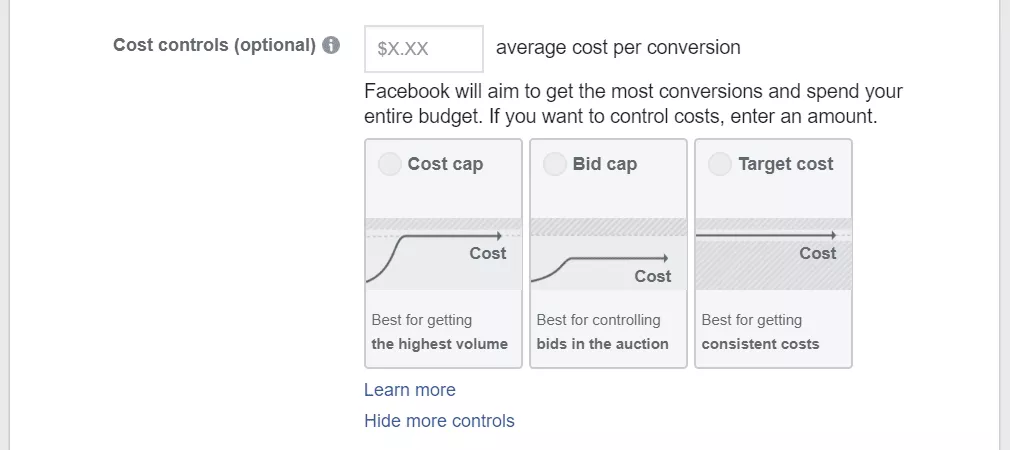
Task: Click the 'Cost controls (optional)' label
Action: point(214,46)
